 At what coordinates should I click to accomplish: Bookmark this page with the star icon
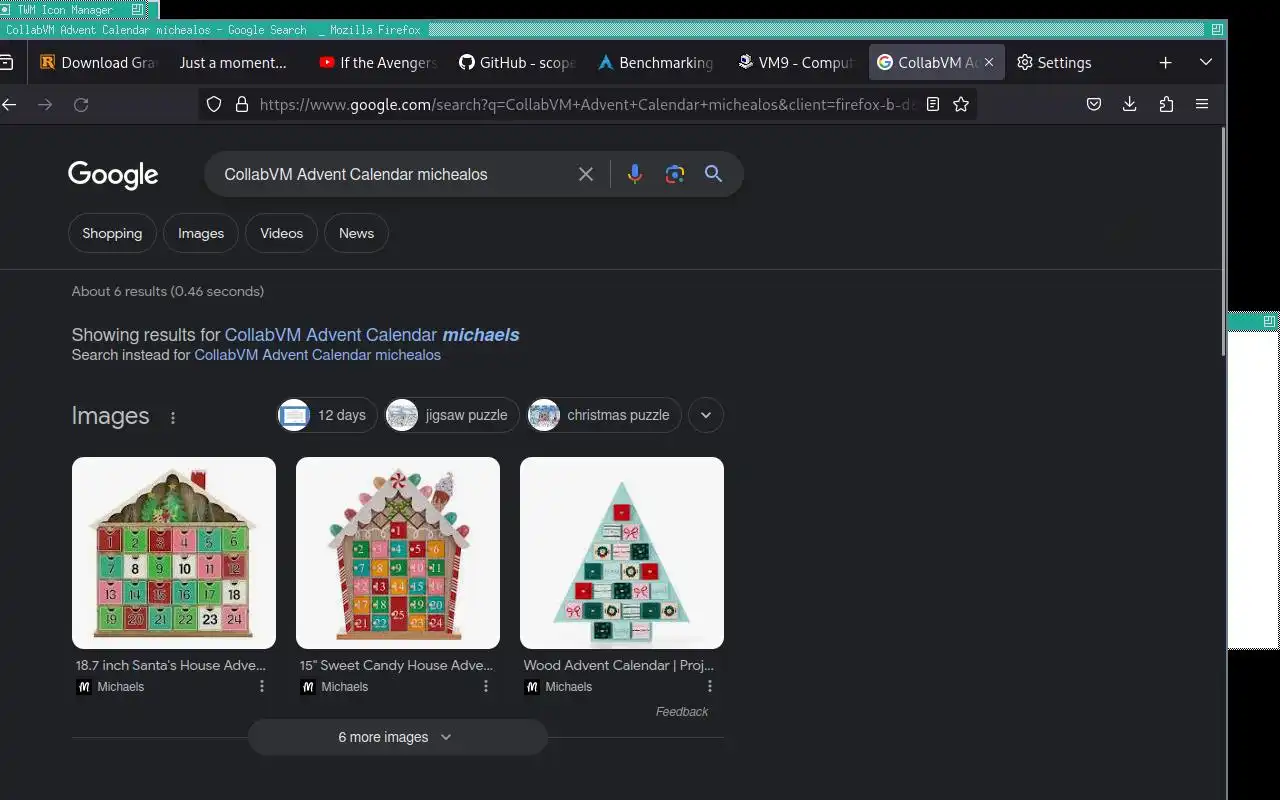(x=961, y=104)
